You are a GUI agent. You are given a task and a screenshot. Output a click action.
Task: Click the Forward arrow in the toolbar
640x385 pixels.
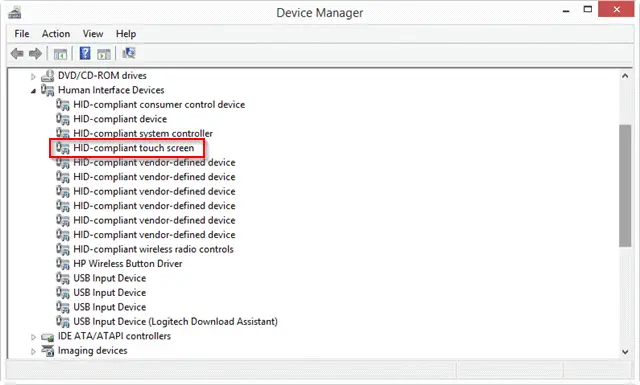point(36,53)
